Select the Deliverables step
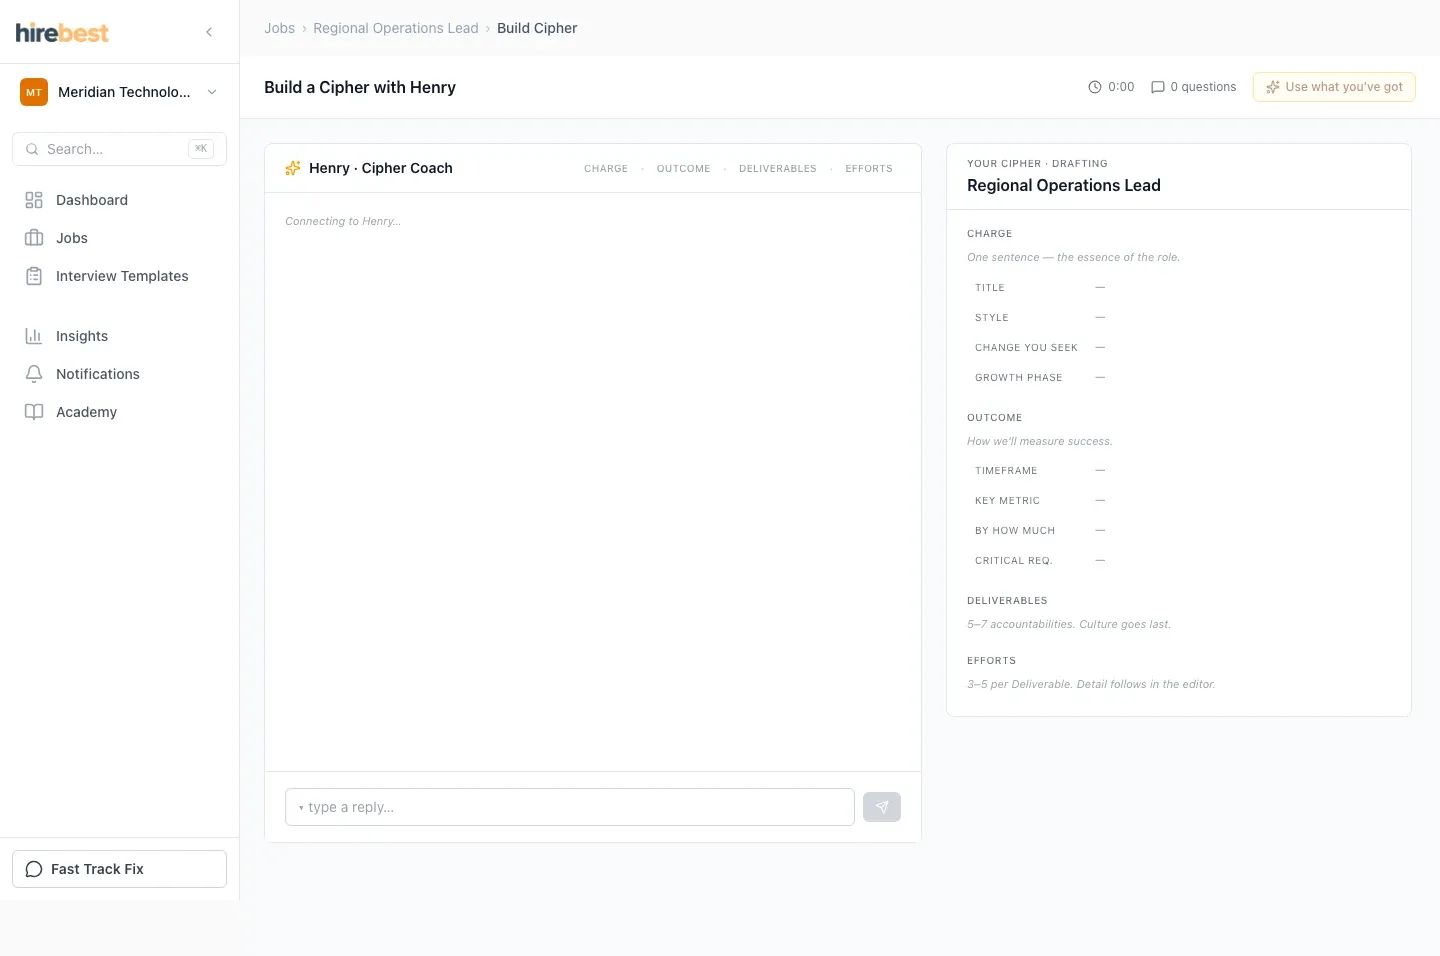This screenshot has width=1440, height=956. (778, 169)
